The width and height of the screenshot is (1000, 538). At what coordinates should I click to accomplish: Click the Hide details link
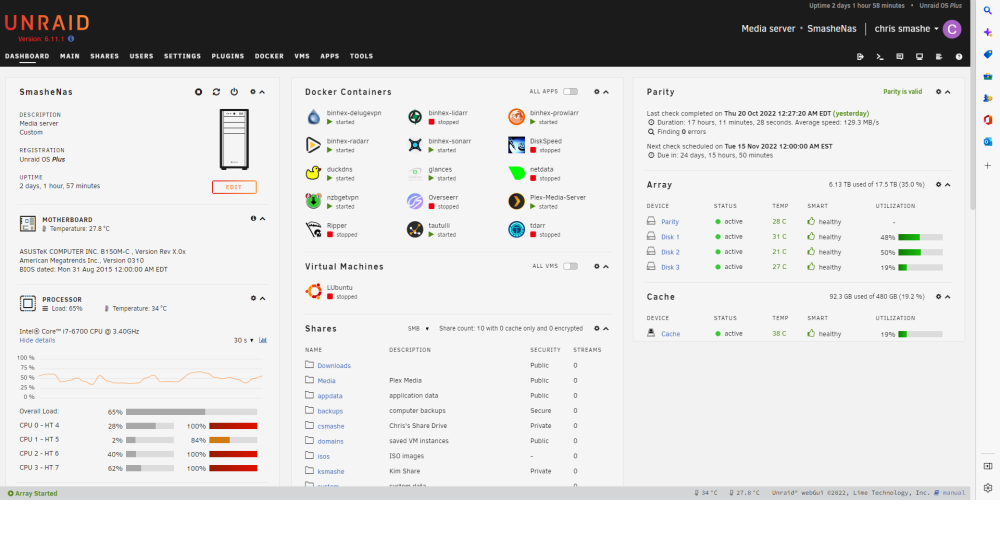tap(37, 340)
